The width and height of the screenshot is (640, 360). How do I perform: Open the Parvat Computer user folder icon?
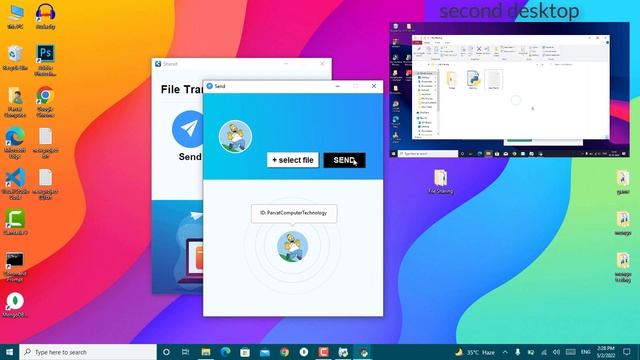click(15, 102)
